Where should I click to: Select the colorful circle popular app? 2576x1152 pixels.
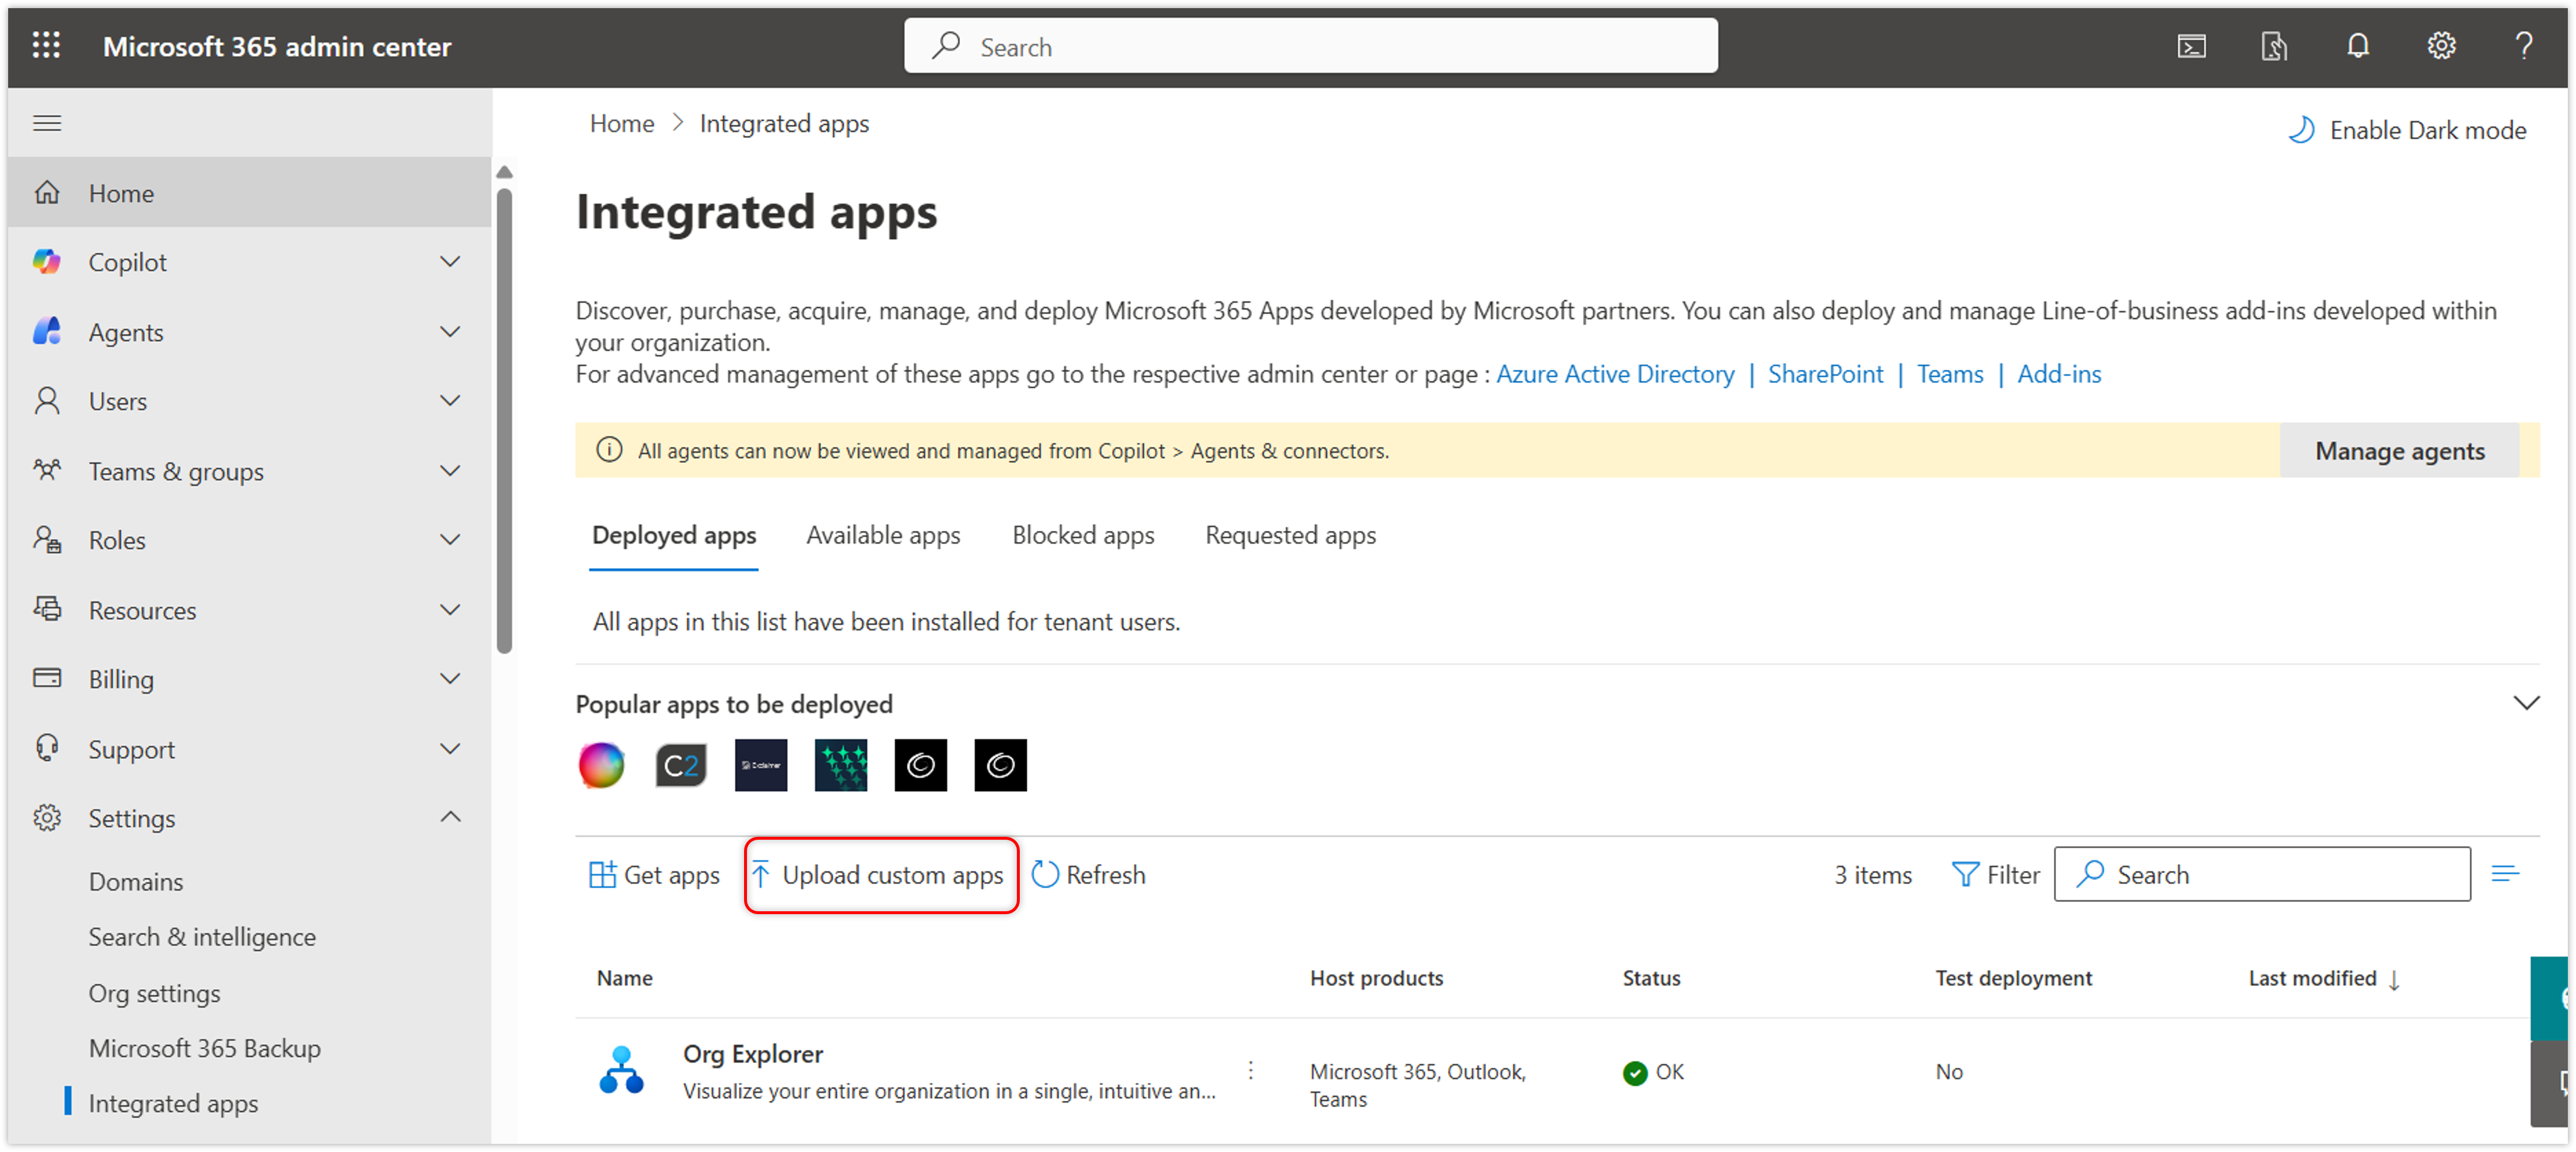point(601,765)
